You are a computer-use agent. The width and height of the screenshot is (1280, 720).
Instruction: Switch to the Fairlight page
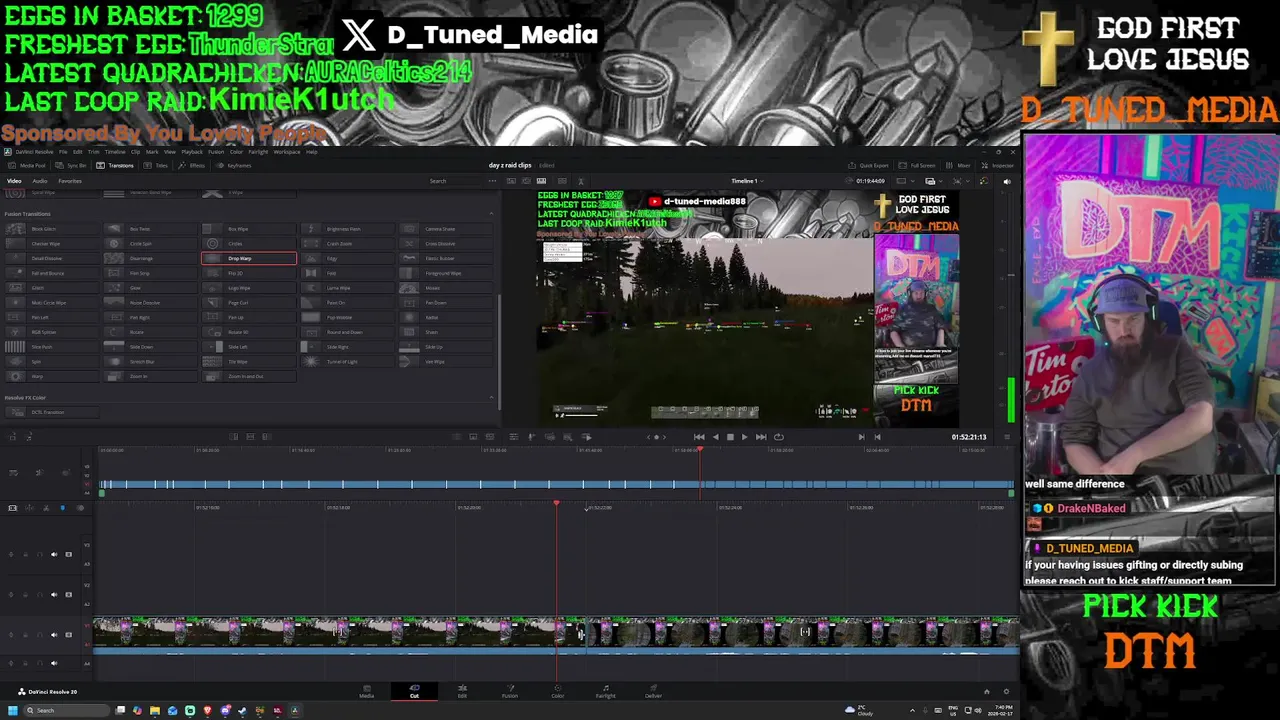[605, 691]
